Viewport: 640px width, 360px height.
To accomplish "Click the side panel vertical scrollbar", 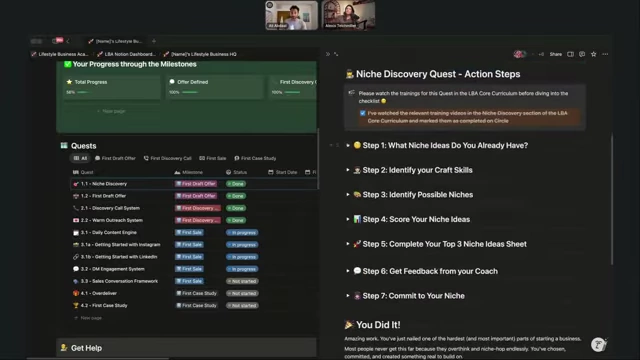I will (611, 200).
